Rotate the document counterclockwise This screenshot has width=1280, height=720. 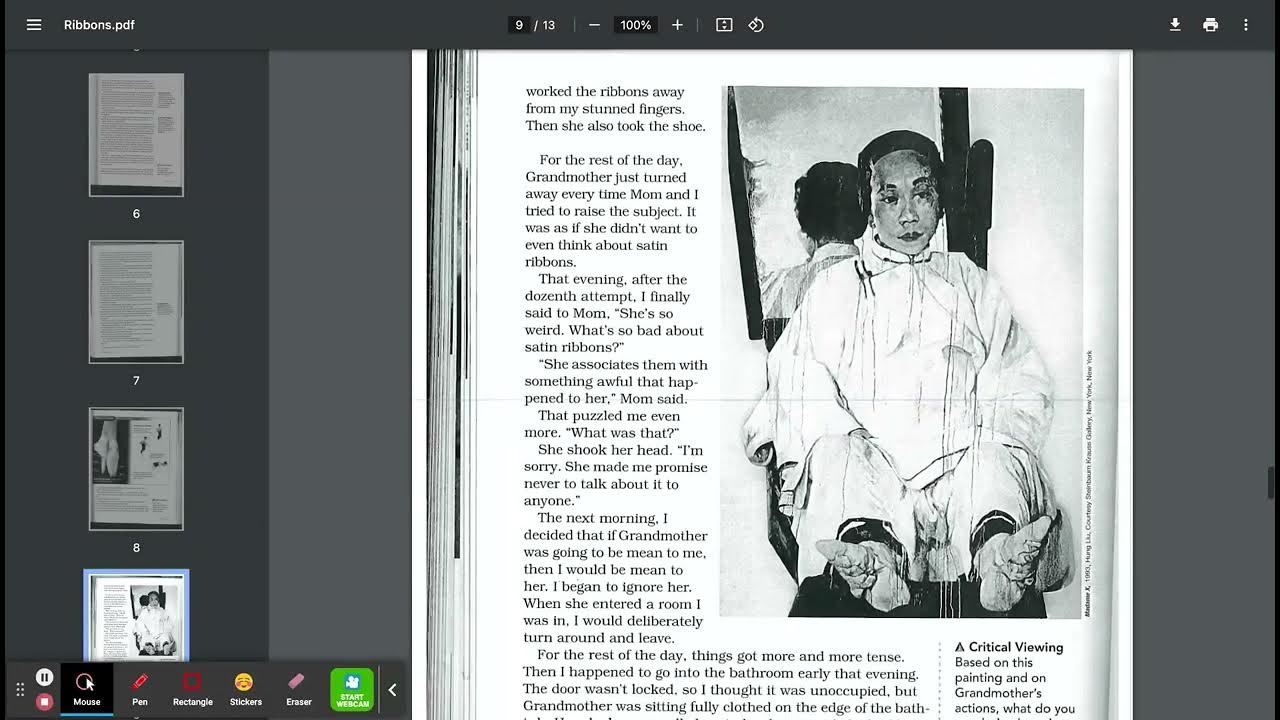pos(756,25)
